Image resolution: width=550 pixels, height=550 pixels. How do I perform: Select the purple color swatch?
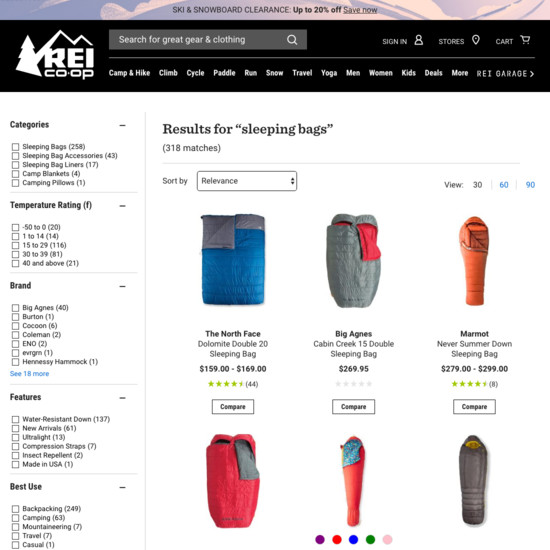[x=320, y=539]
